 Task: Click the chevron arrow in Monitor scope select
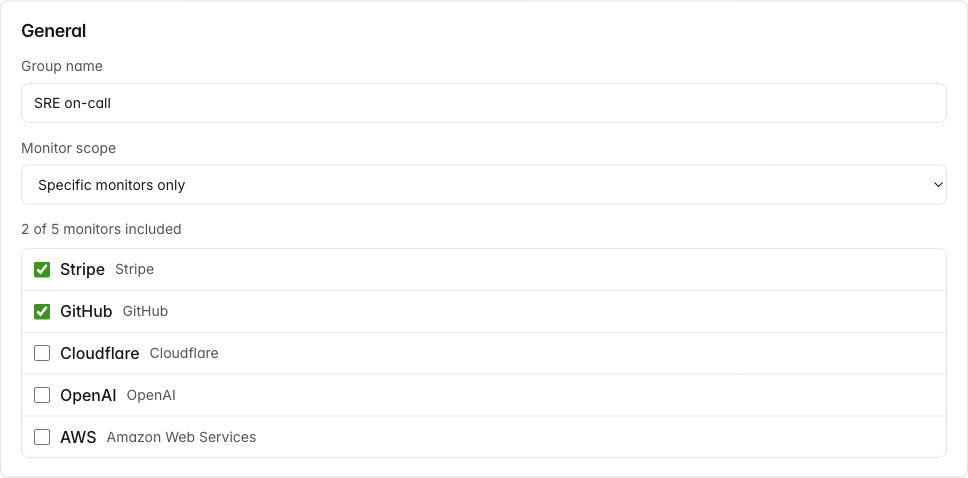coord(937,185)
